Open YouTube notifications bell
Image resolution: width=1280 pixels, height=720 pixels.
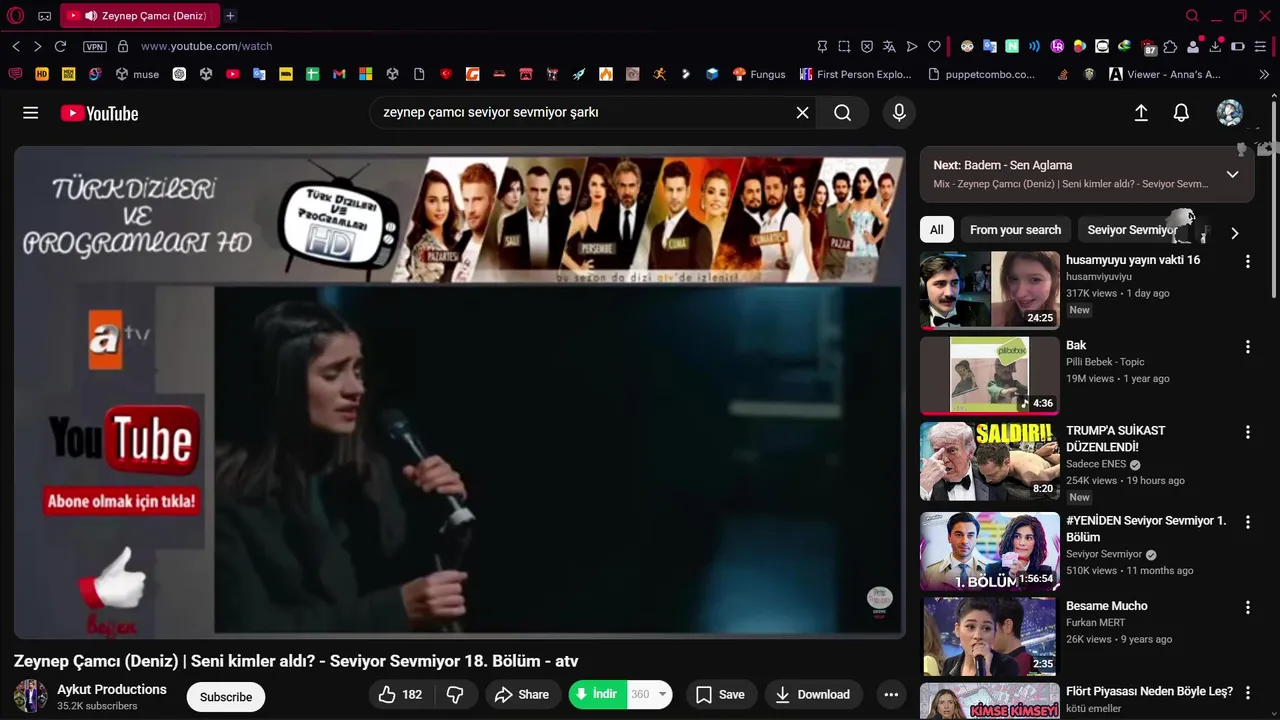click(1181, 113)
